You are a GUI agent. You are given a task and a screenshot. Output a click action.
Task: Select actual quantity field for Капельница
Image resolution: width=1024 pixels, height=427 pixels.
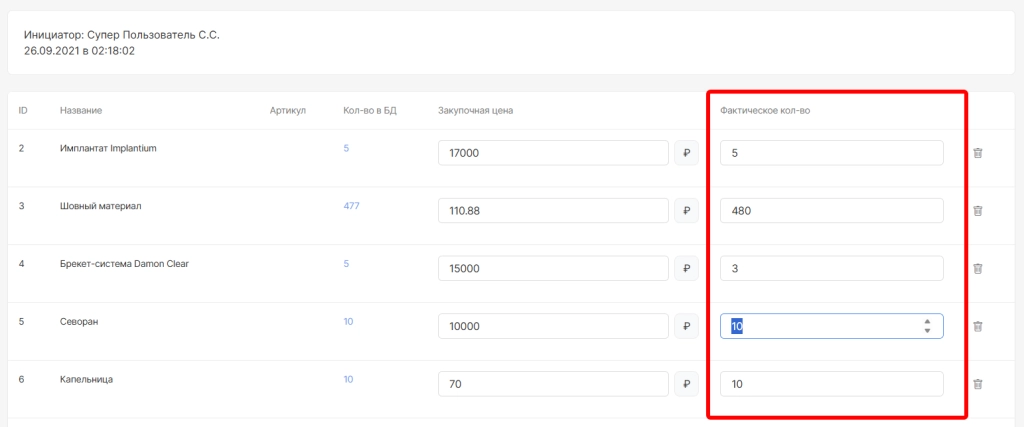click(x=831, y=384)
